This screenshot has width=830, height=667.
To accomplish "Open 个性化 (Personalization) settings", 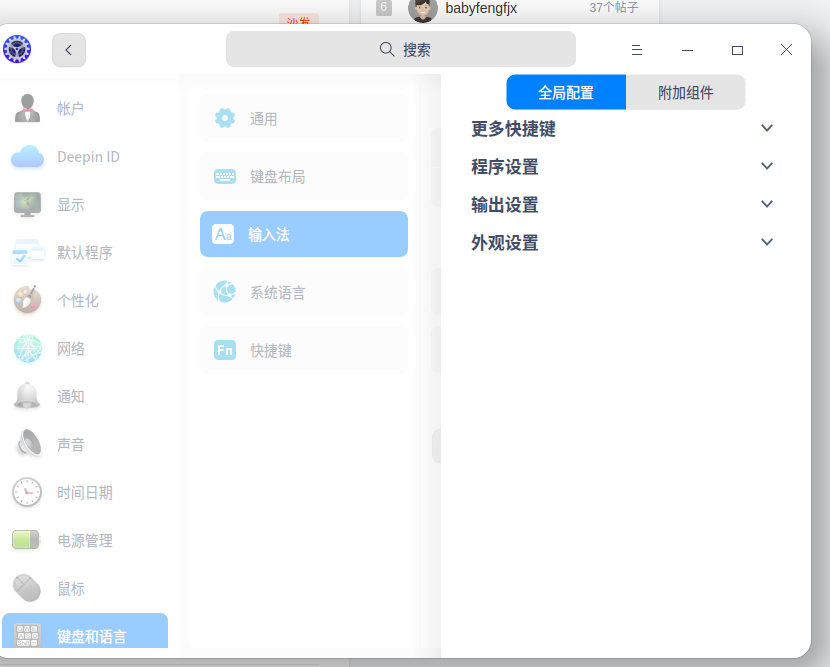I will tap(26, 300).
